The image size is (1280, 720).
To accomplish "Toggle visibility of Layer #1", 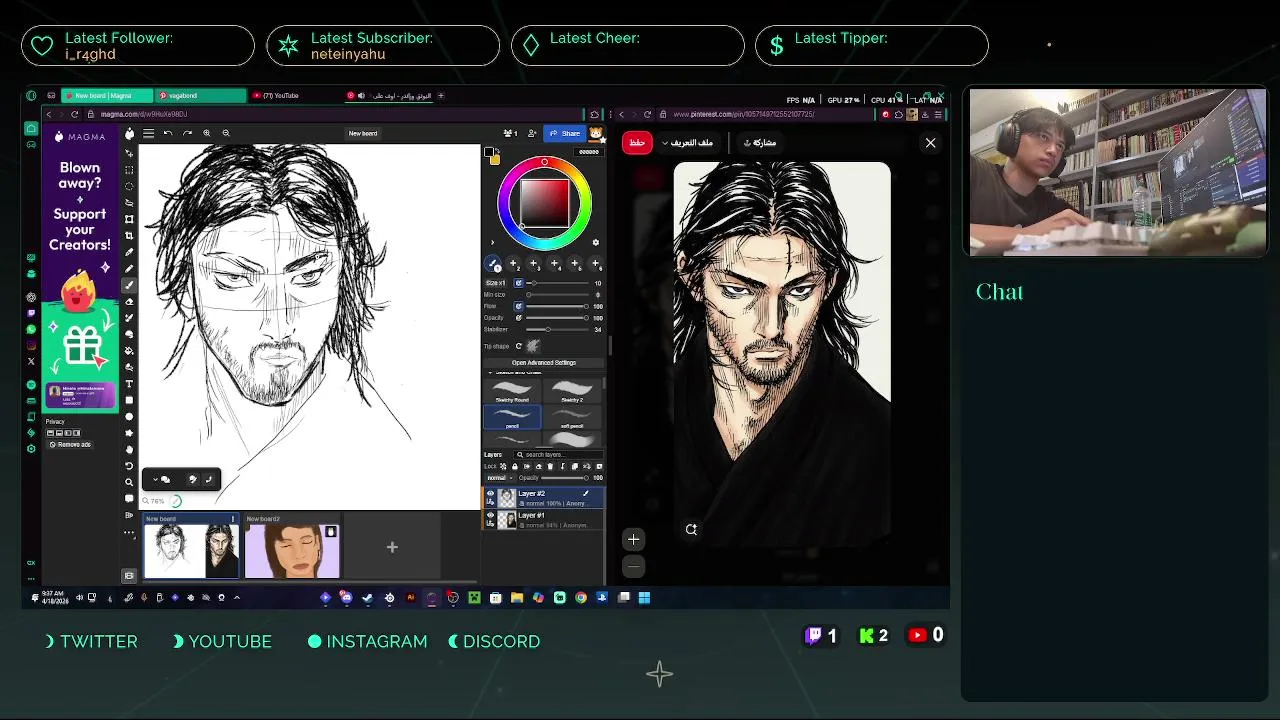I will click(x=491, y=515).
